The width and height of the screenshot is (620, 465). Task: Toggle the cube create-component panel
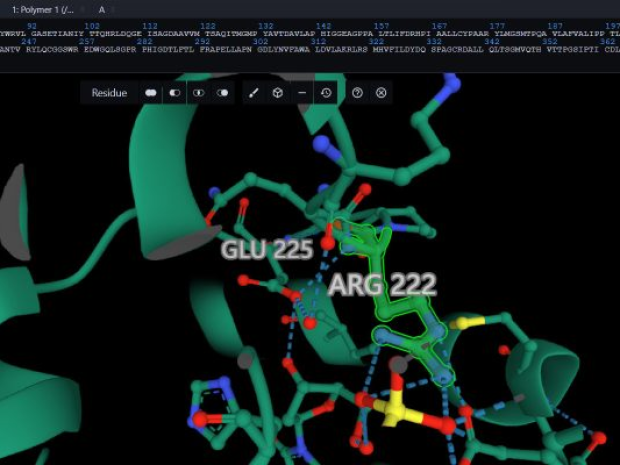pos(278,93)
